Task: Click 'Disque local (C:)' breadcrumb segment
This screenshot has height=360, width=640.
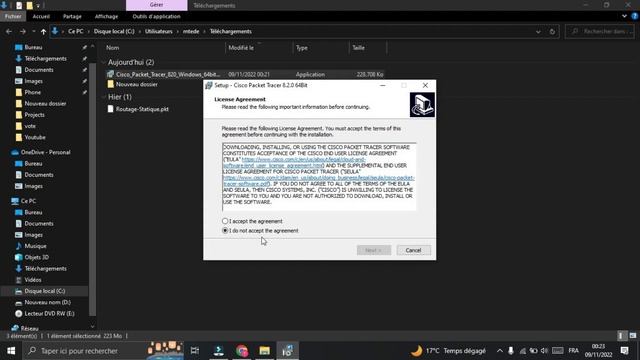Action: tap(114, 31)
